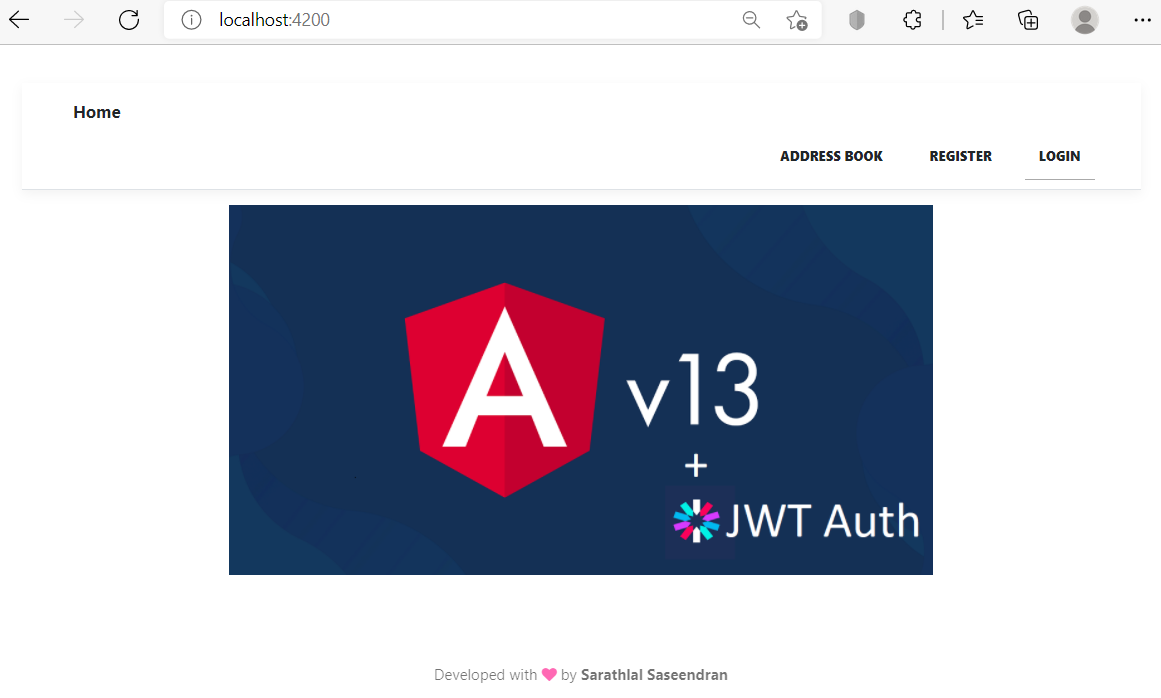
Task: Go to the Home link
Action: click(x=97, y=113)
